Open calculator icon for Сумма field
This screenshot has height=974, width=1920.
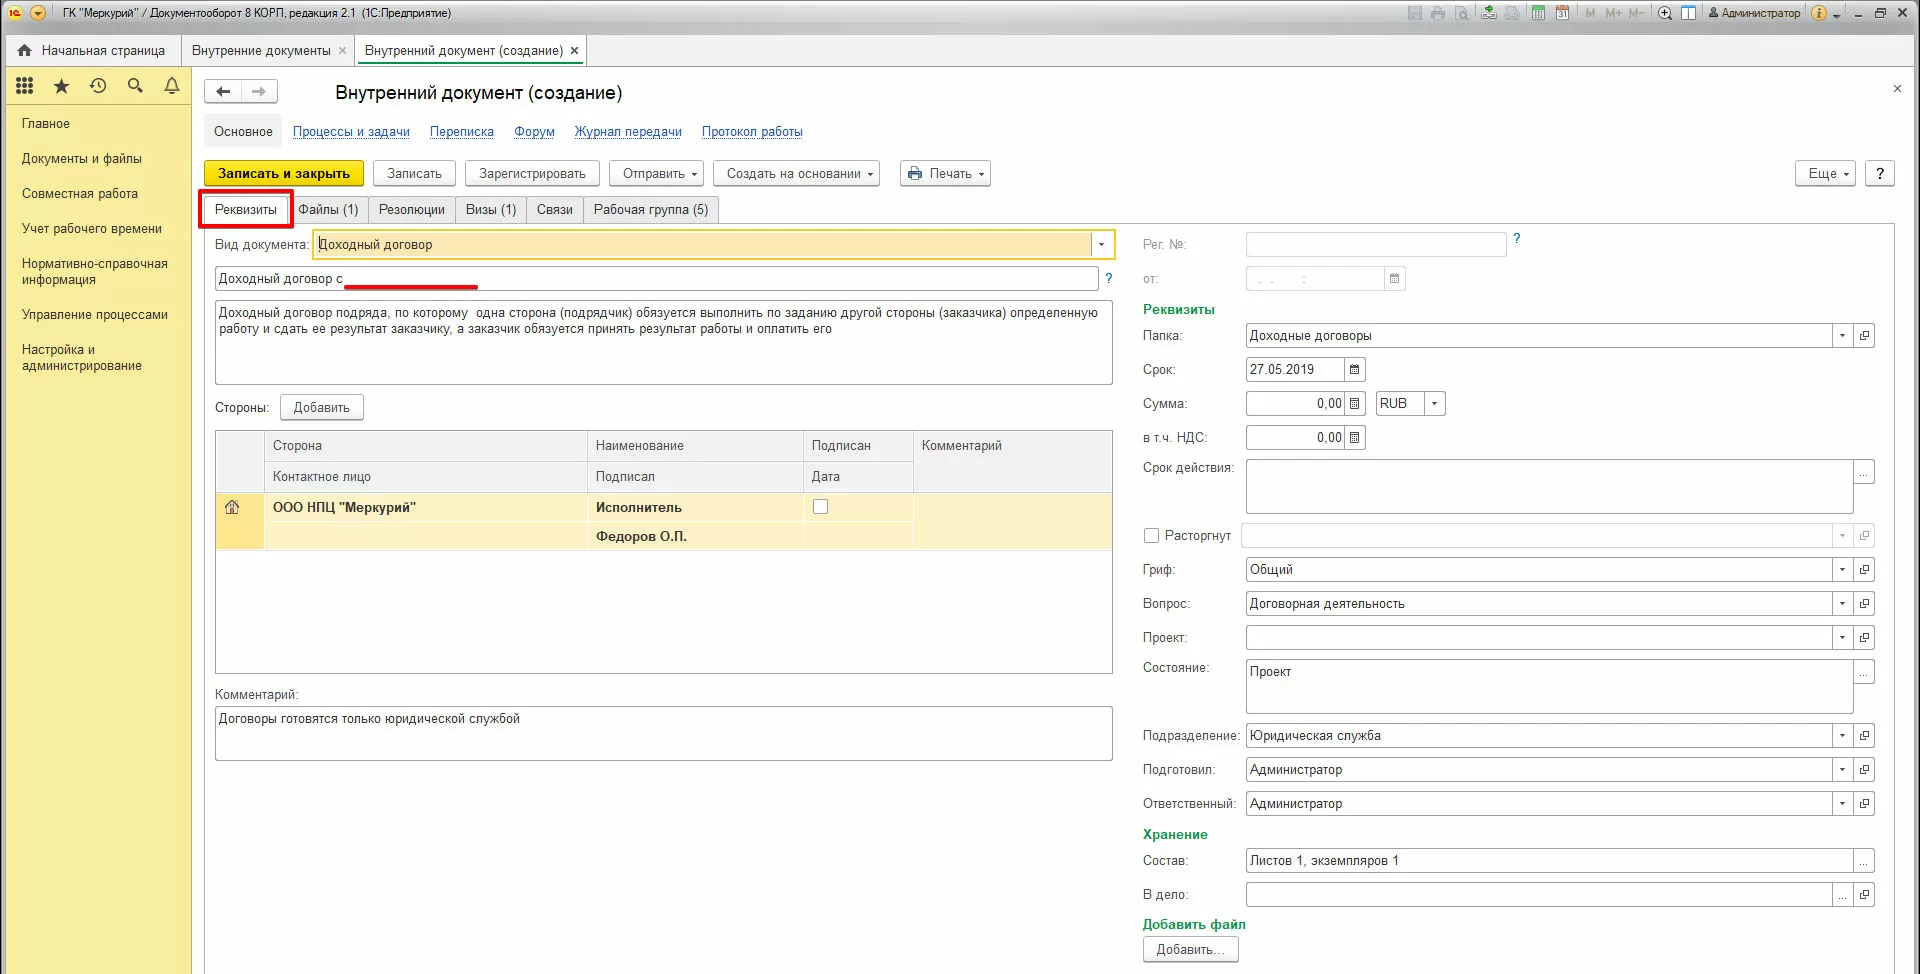tap(1354, 404)
